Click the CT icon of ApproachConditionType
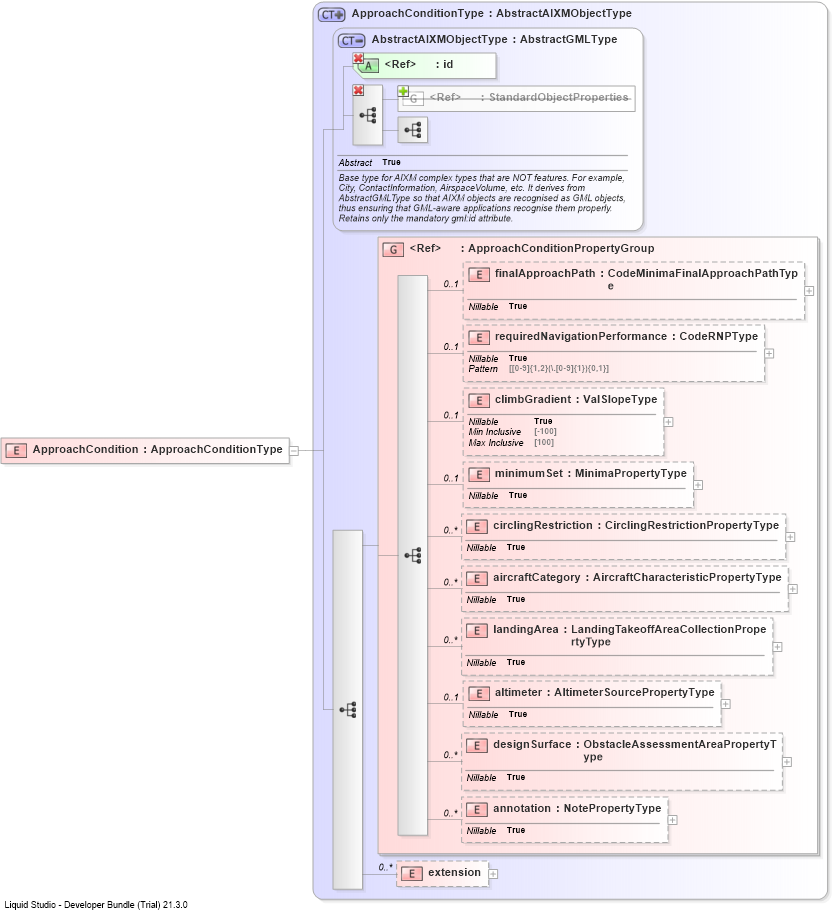 pyautogui.click(x=331, y=15)
